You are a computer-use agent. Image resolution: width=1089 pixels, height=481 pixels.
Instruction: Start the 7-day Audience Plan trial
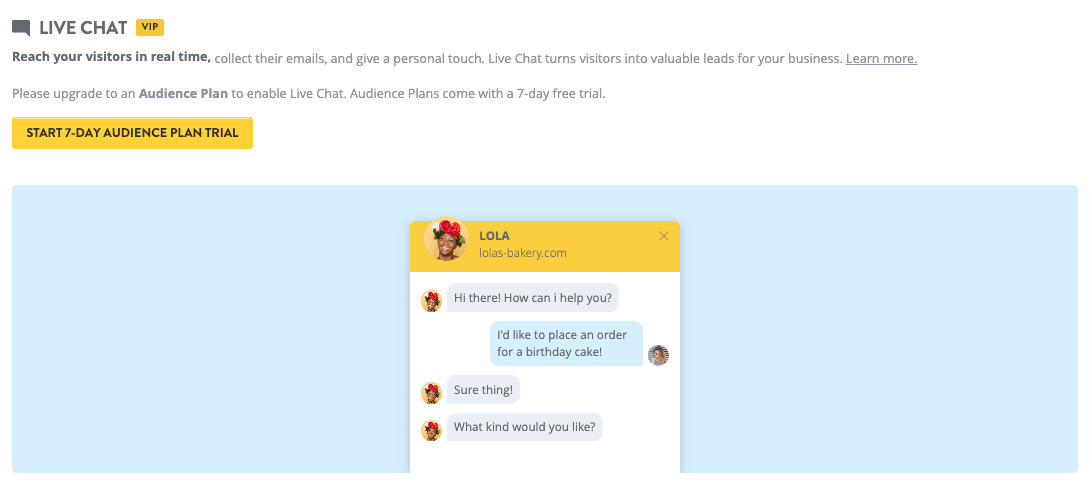(x=132, y=133)
